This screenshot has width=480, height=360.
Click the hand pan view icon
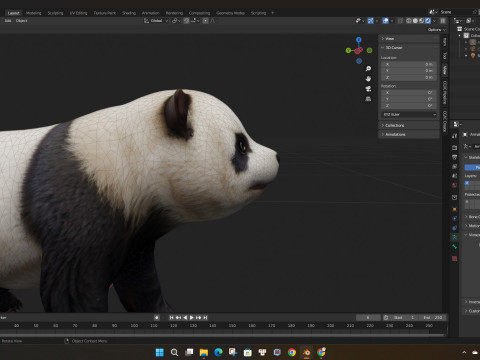coord(368,79)
